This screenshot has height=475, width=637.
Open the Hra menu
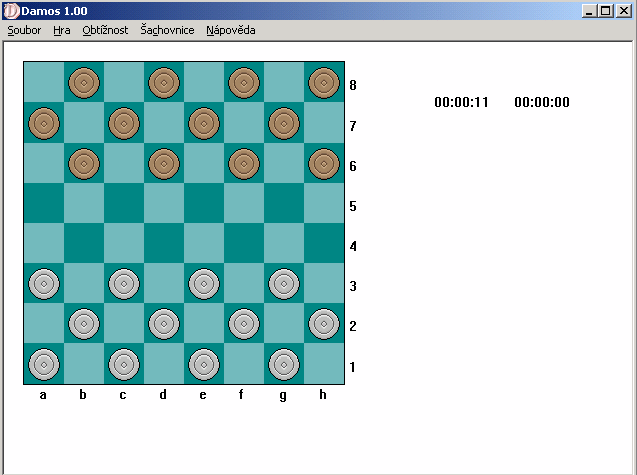(61, 30)
